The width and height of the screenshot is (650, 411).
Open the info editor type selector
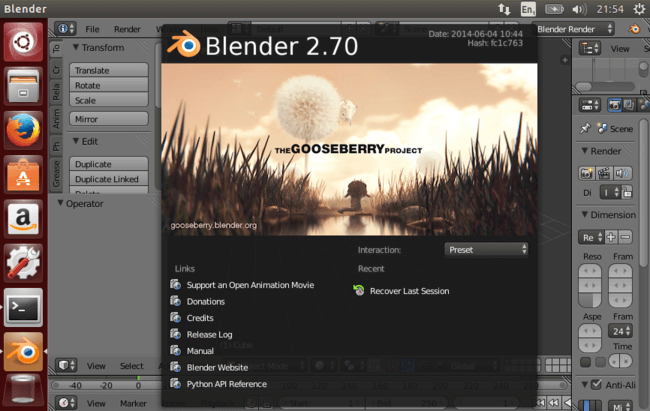point(65,29)
